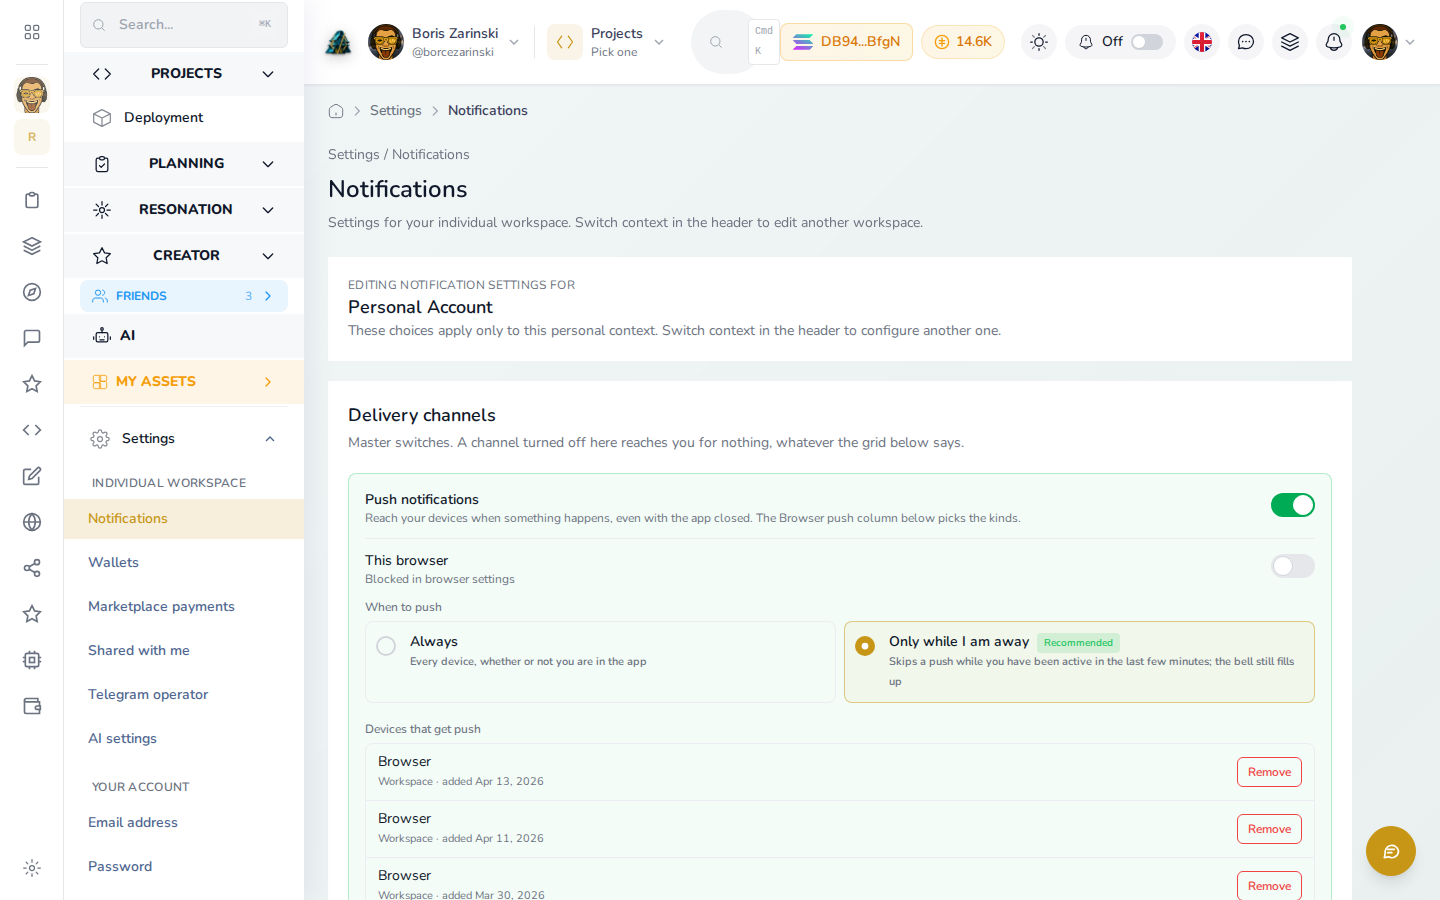This screenshot has width=1440, height=900.
Task: Open wallet DB94...BfgN button
Action: point(846,42)
